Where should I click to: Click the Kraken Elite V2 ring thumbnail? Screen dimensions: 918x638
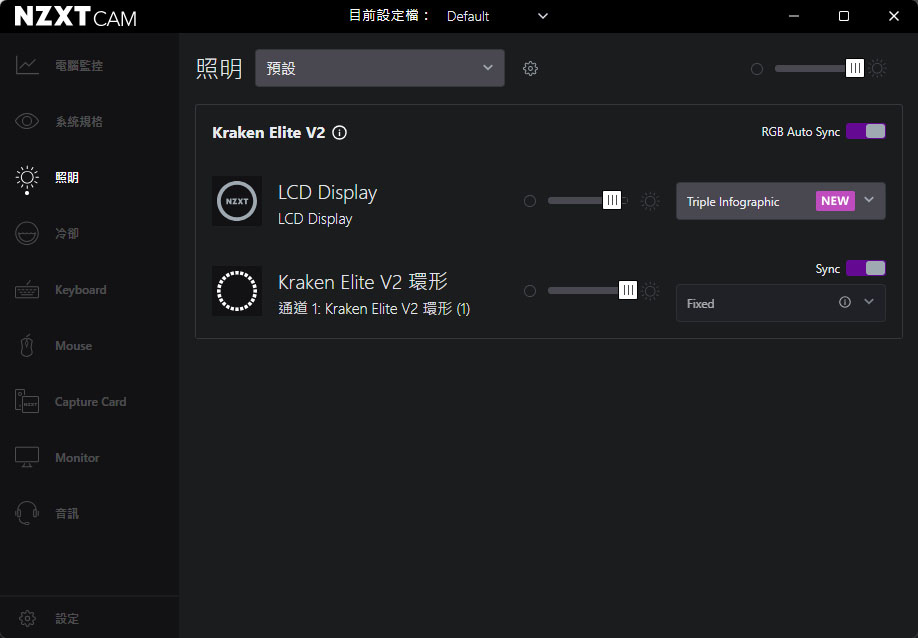pyautogui.click(x=237, y=291)
